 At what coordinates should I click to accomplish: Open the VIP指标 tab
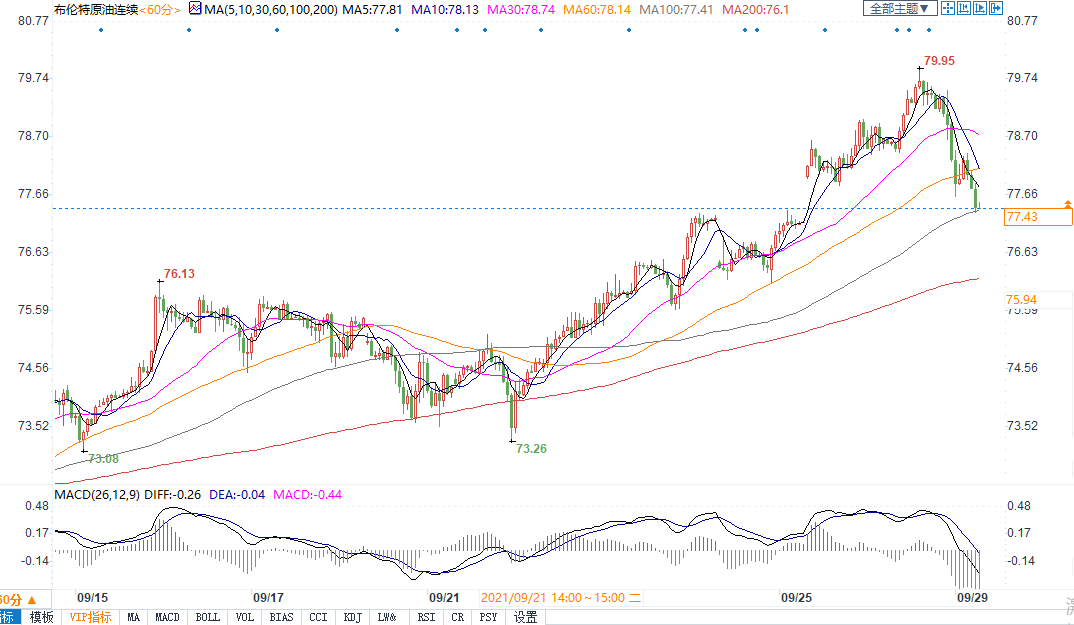tap(90, 617)
